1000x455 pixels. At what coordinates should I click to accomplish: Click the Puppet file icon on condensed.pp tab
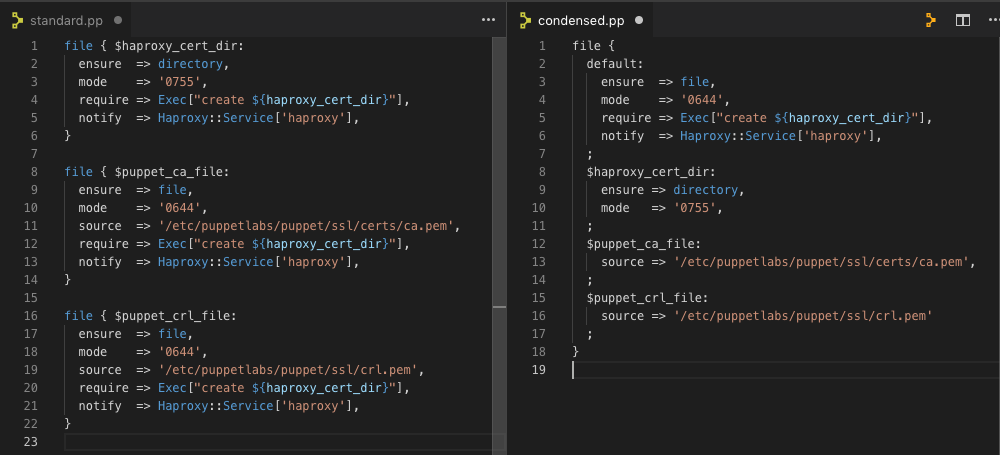pos(526,20)
